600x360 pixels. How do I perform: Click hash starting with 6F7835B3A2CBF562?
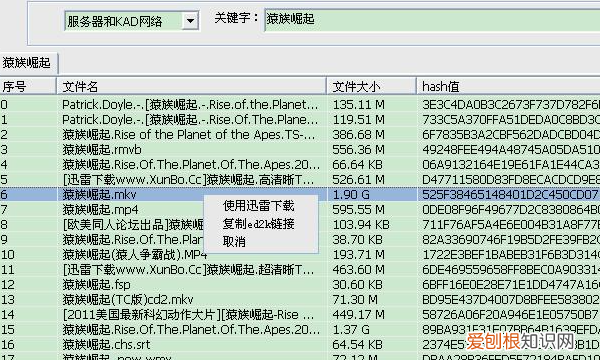point(511,135)
